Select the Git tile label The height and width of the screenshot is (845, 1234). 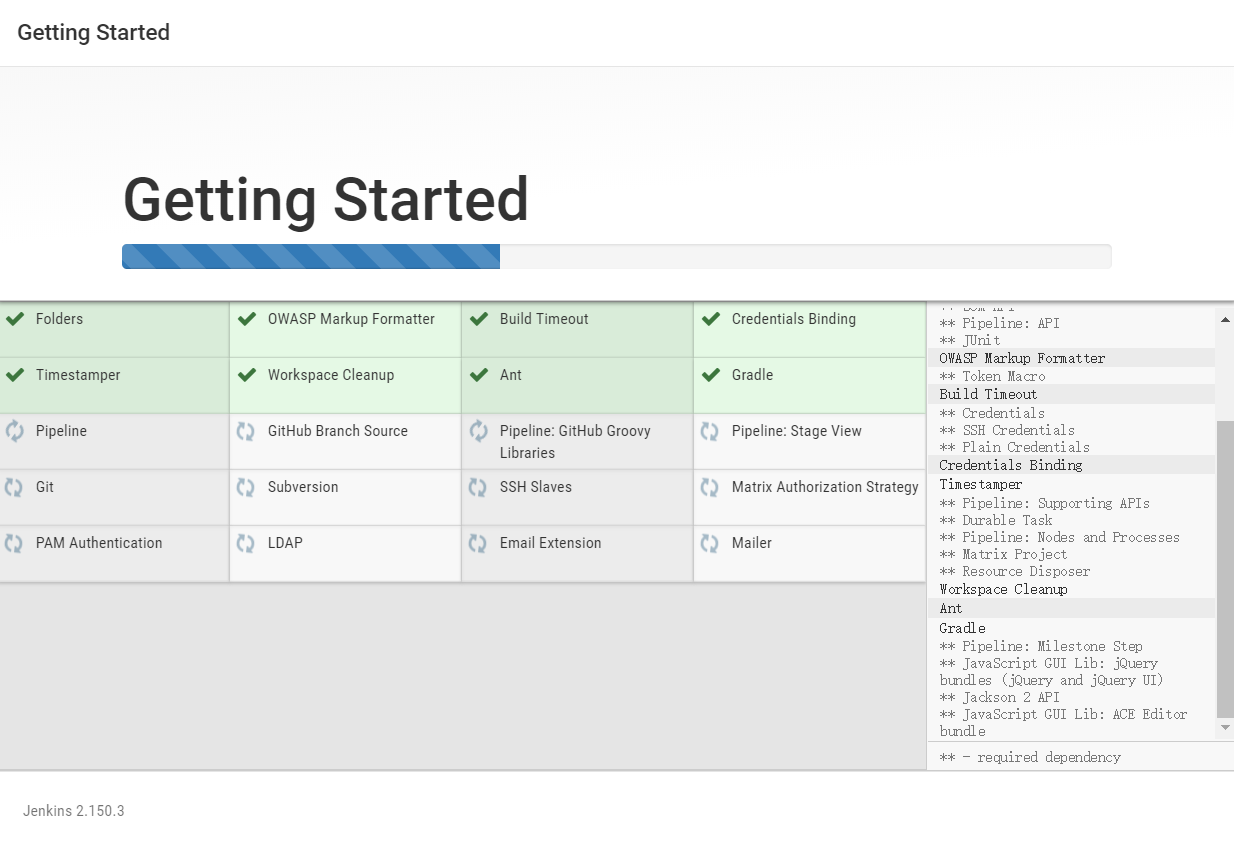(x=45, y=487)
